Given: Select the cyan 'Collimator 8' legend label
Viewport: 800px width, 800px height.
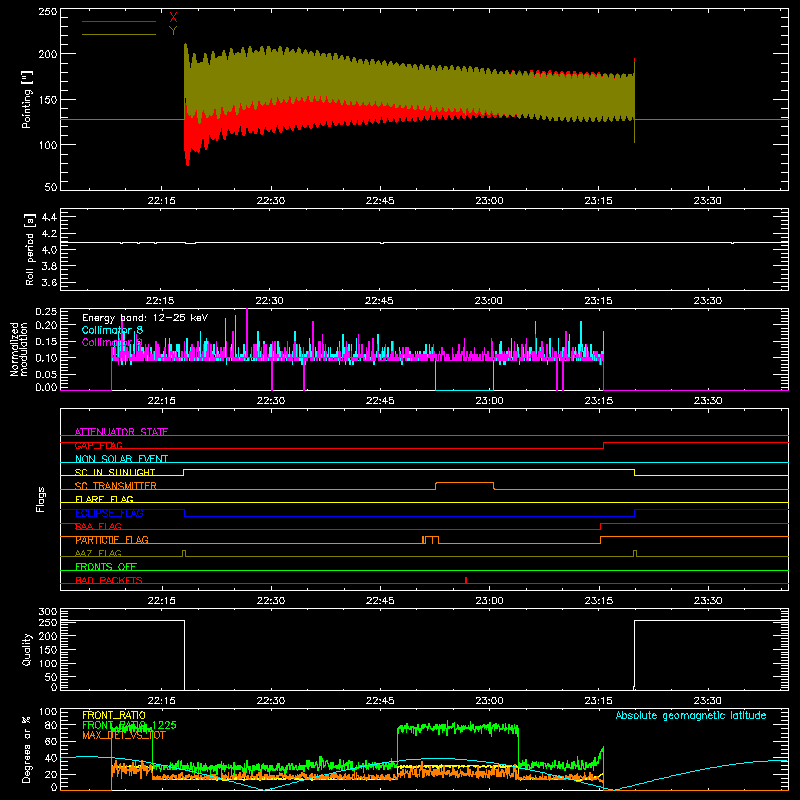Looking at the screenshot, I should (112, 331).
